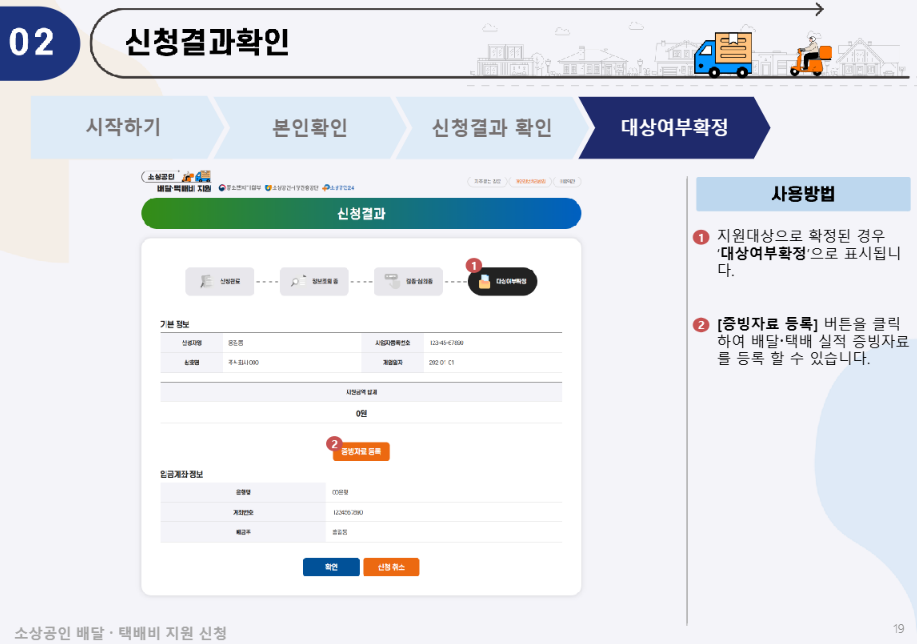This screenshot has width=917, height=644.
Task: Click the blue delivery truck illustration
Action: point(723,55)
